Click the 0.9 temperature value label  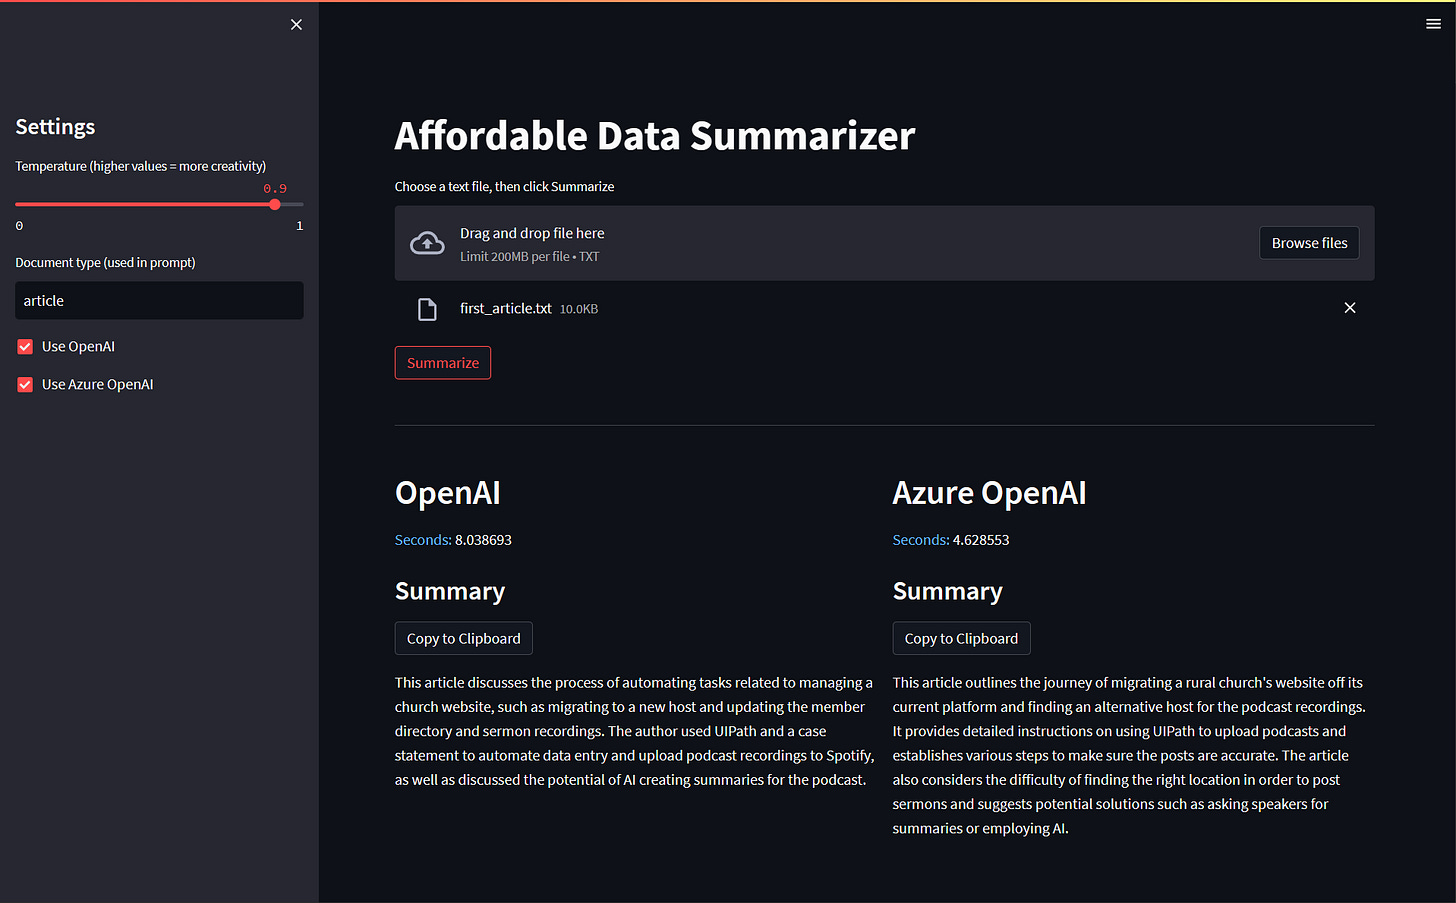pos(275,188)
